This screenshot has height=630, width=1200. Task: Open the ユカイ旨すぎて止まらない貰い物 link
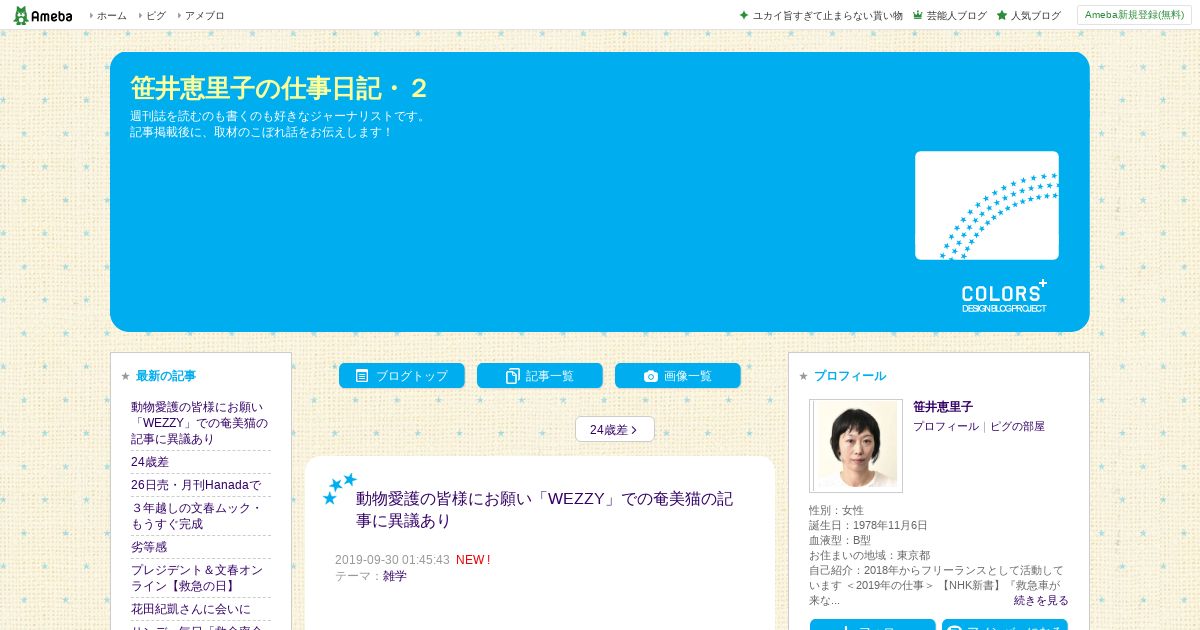point(828,16)
